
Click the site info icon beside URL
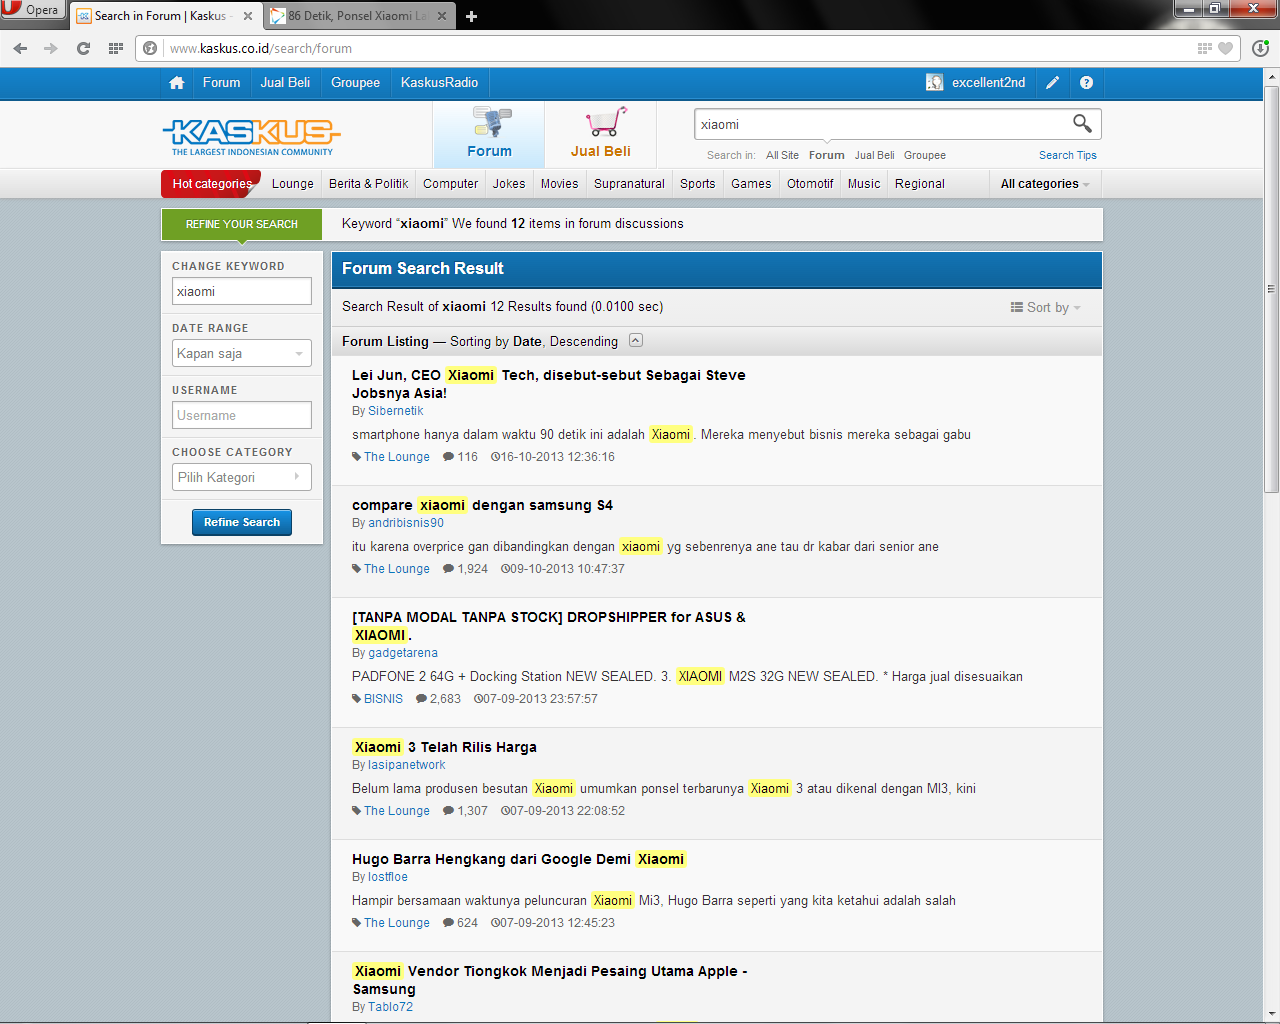tap(150, 48)
